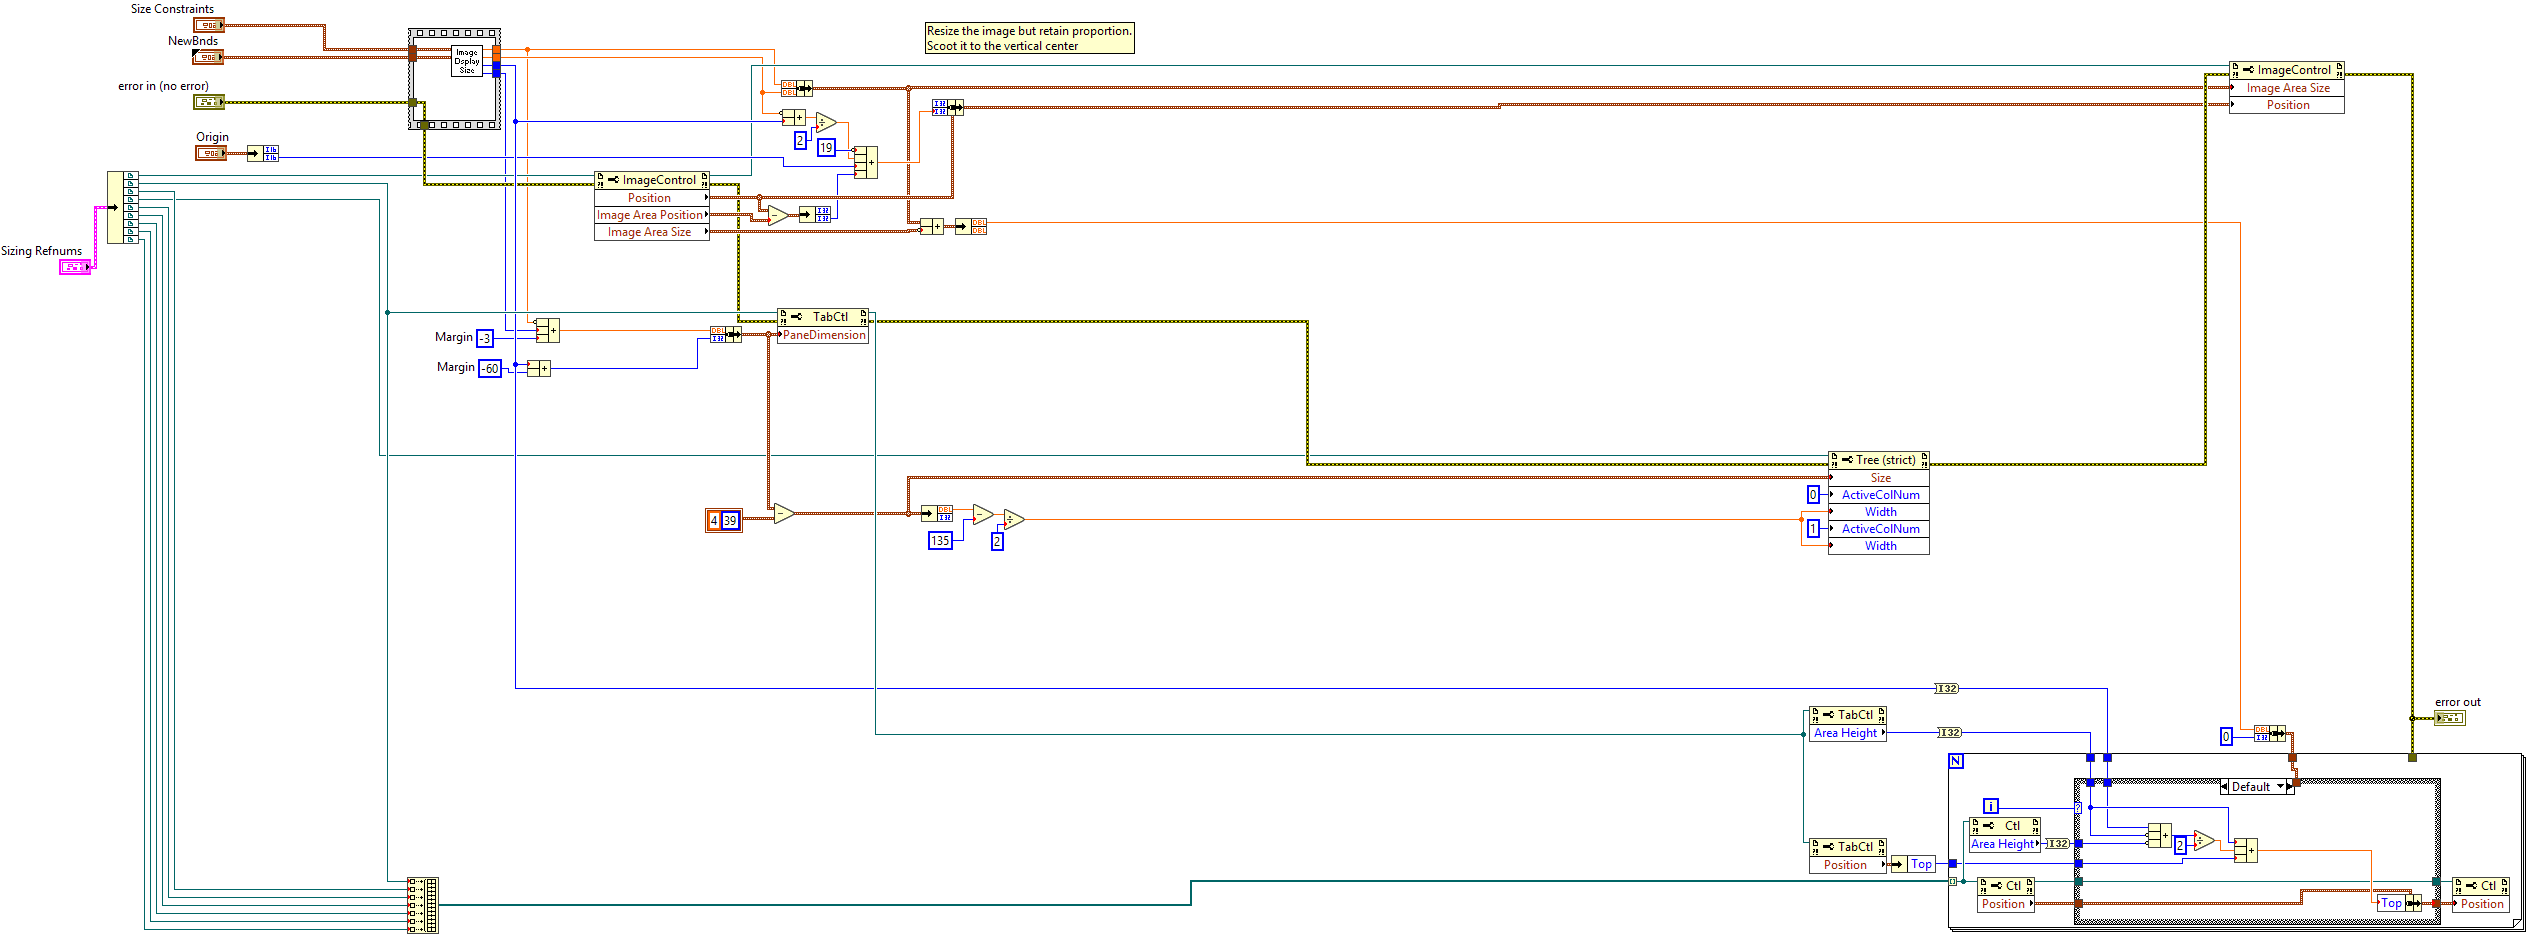
Task: Click the Sizing Refnums terminal
Action: pos(75,267)
